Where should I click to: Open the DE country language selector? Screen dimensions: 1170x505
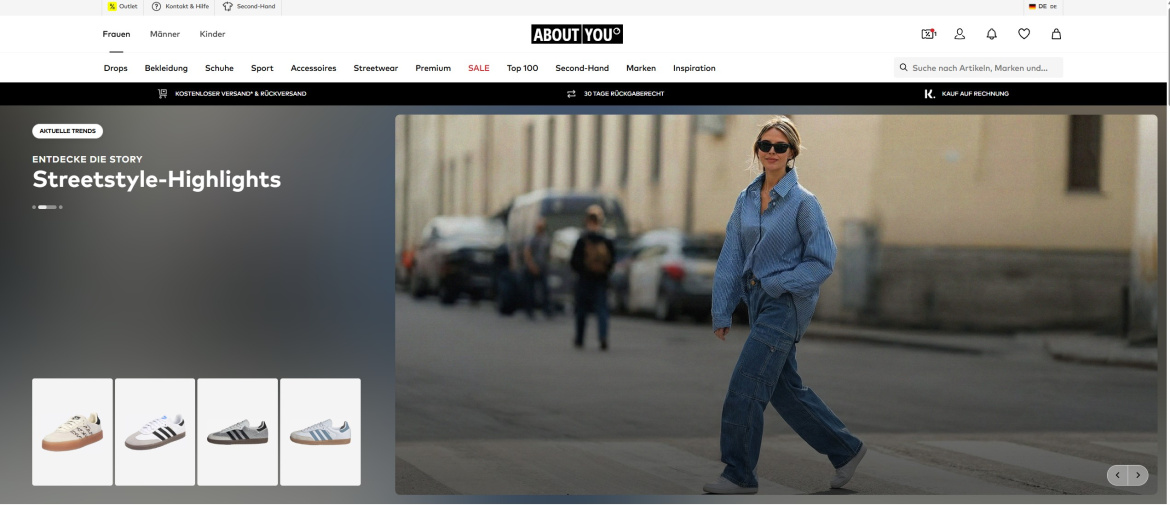(1042, 7)
